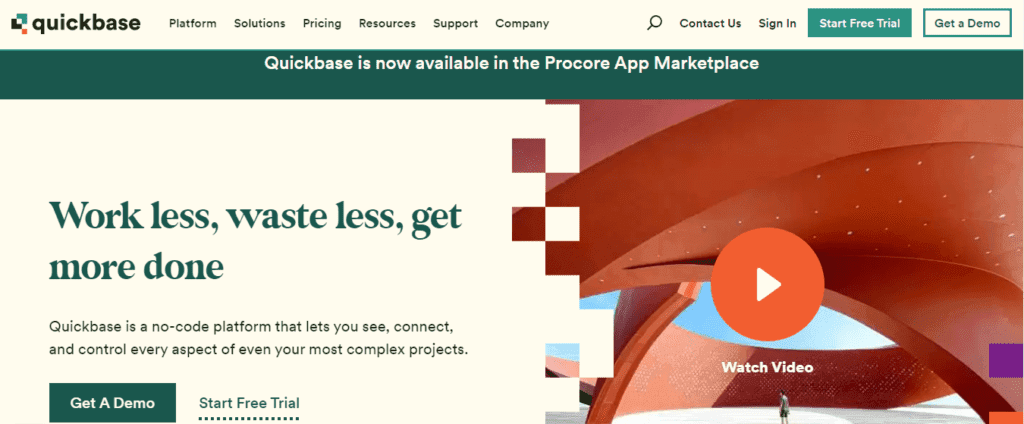Click the purple square at the right edge

[x=1005, y=360]
